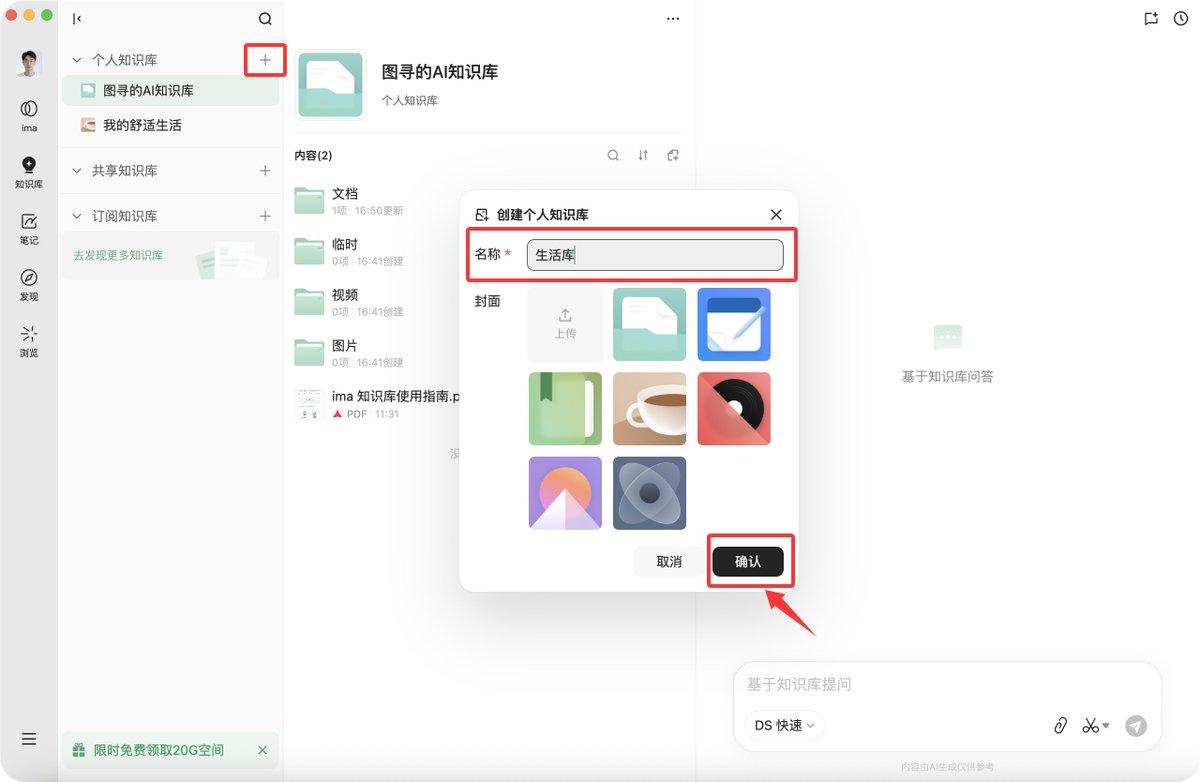Click the 内容(2) label

tap(313, 155)
